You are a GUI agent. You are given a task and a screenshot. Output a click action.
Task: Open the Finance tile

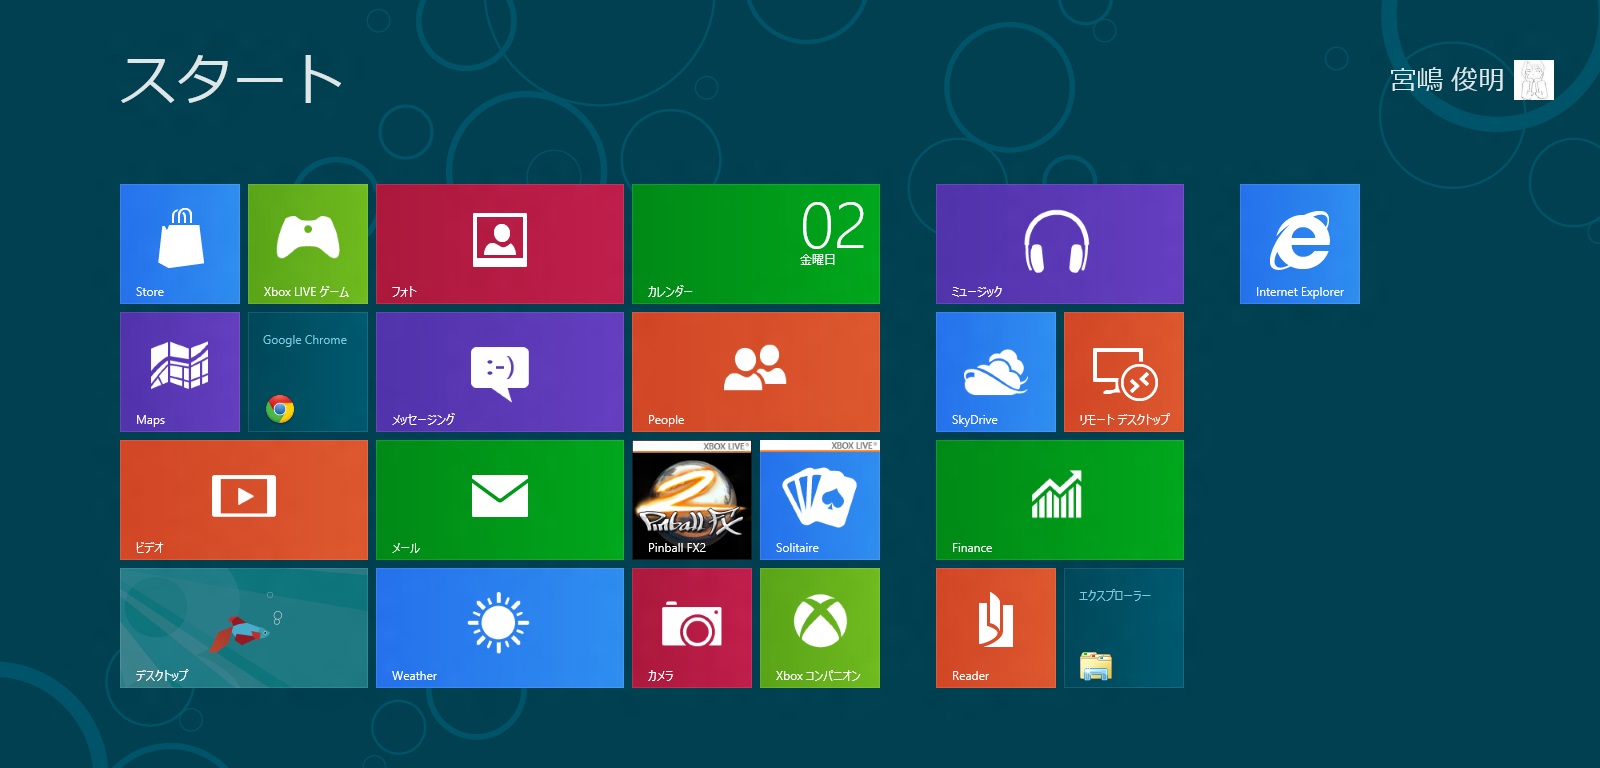[1060, 500]
